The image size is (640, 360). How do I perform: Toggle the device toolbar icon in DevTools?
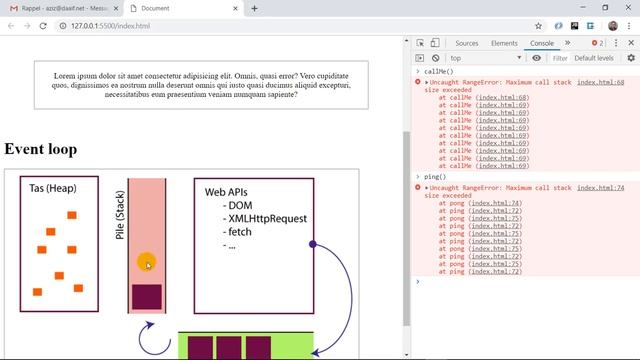[x=435, y=43]
